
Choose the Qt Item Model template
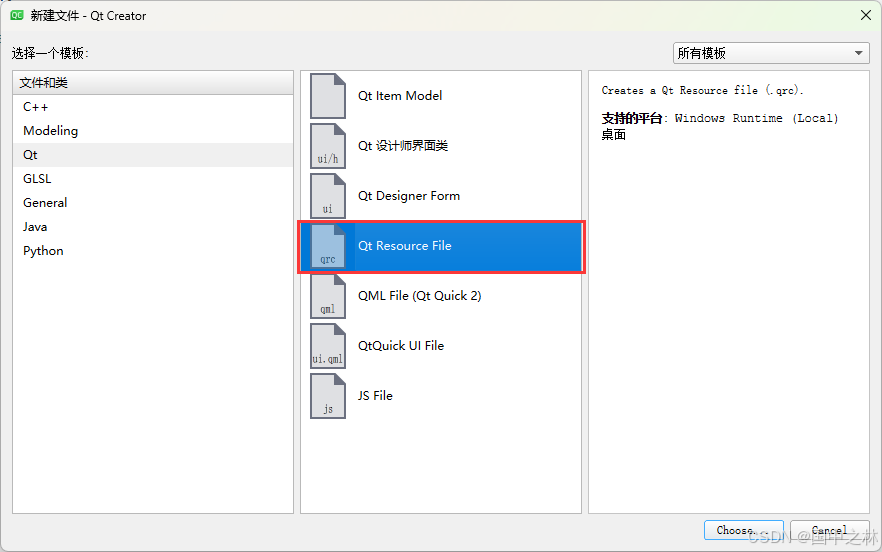click(441, 96)
